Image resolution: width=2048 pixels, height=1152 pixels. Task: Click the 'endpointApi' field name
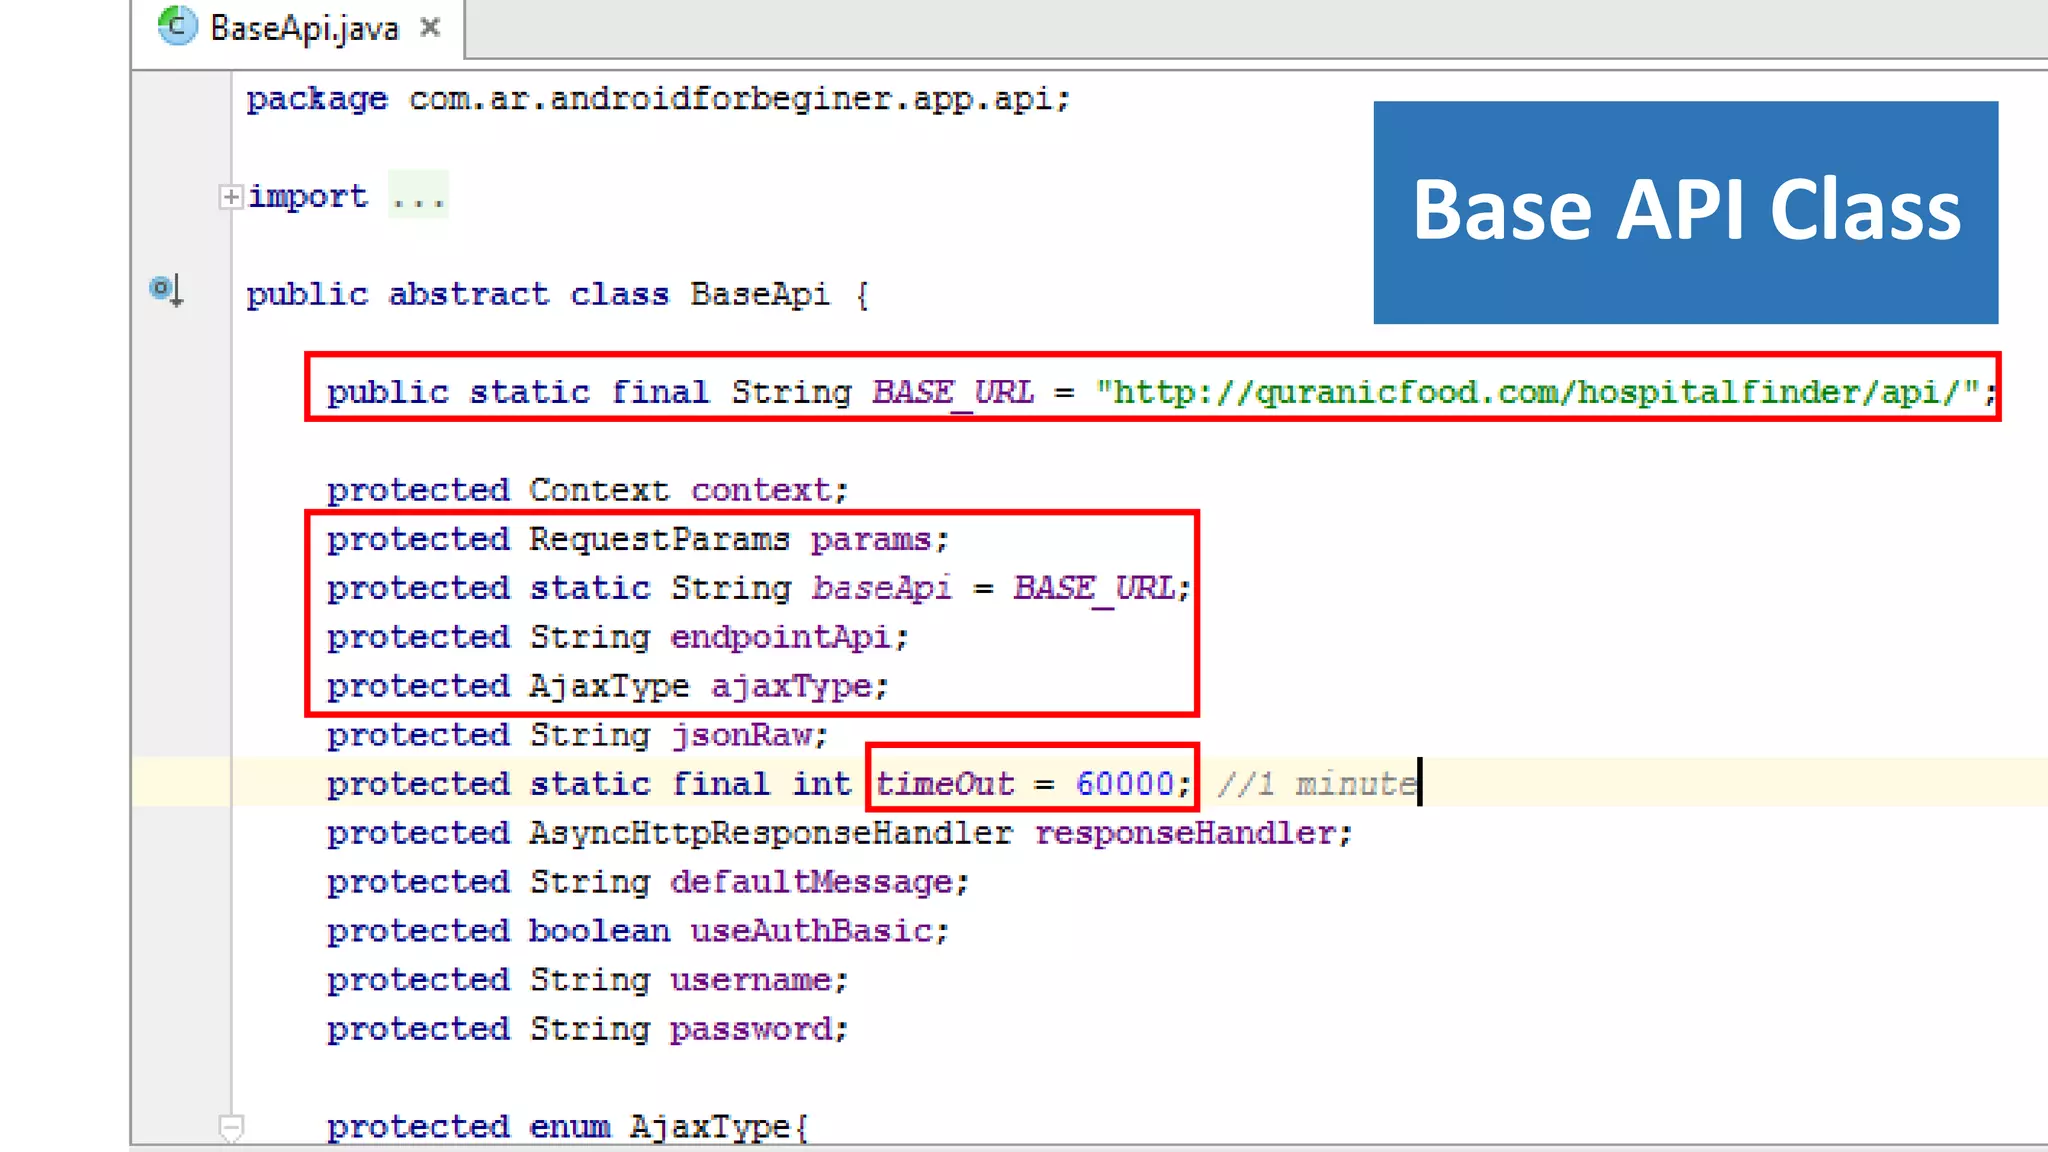tap(780, 636)
